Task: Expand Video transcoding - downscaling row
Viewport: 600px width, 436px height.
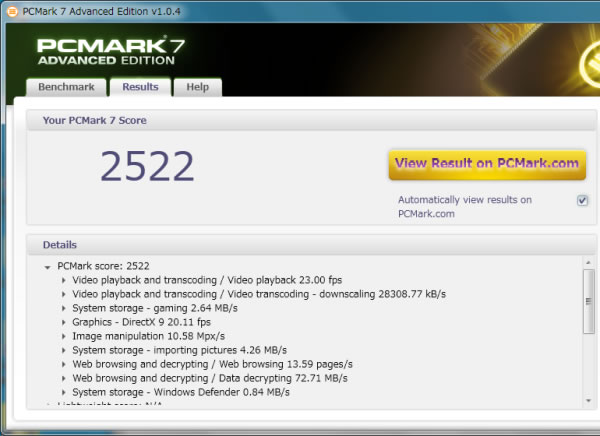Action: point(64,294)
